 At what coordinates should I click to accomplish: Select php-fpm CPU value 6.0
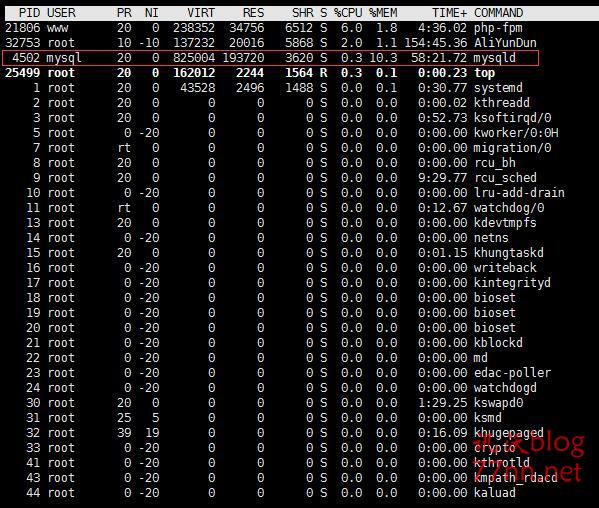tap(351, 28)
